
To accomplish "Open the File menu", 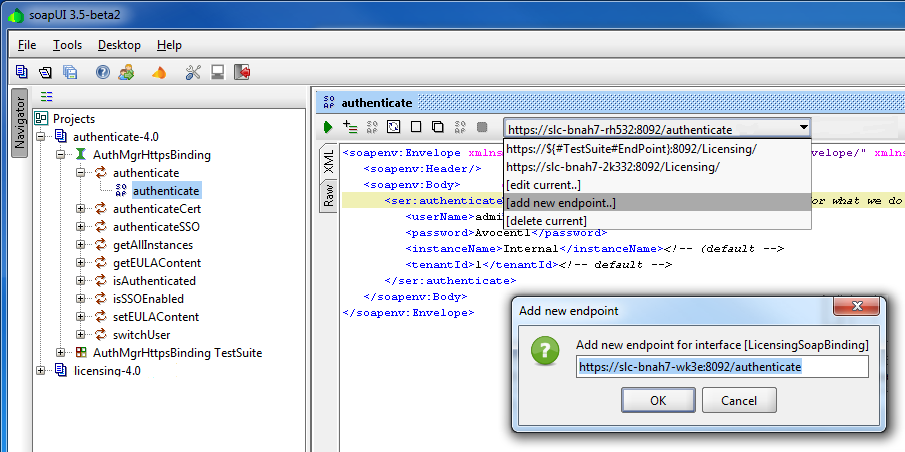I will pyautogui.click(x=27, y=44).
